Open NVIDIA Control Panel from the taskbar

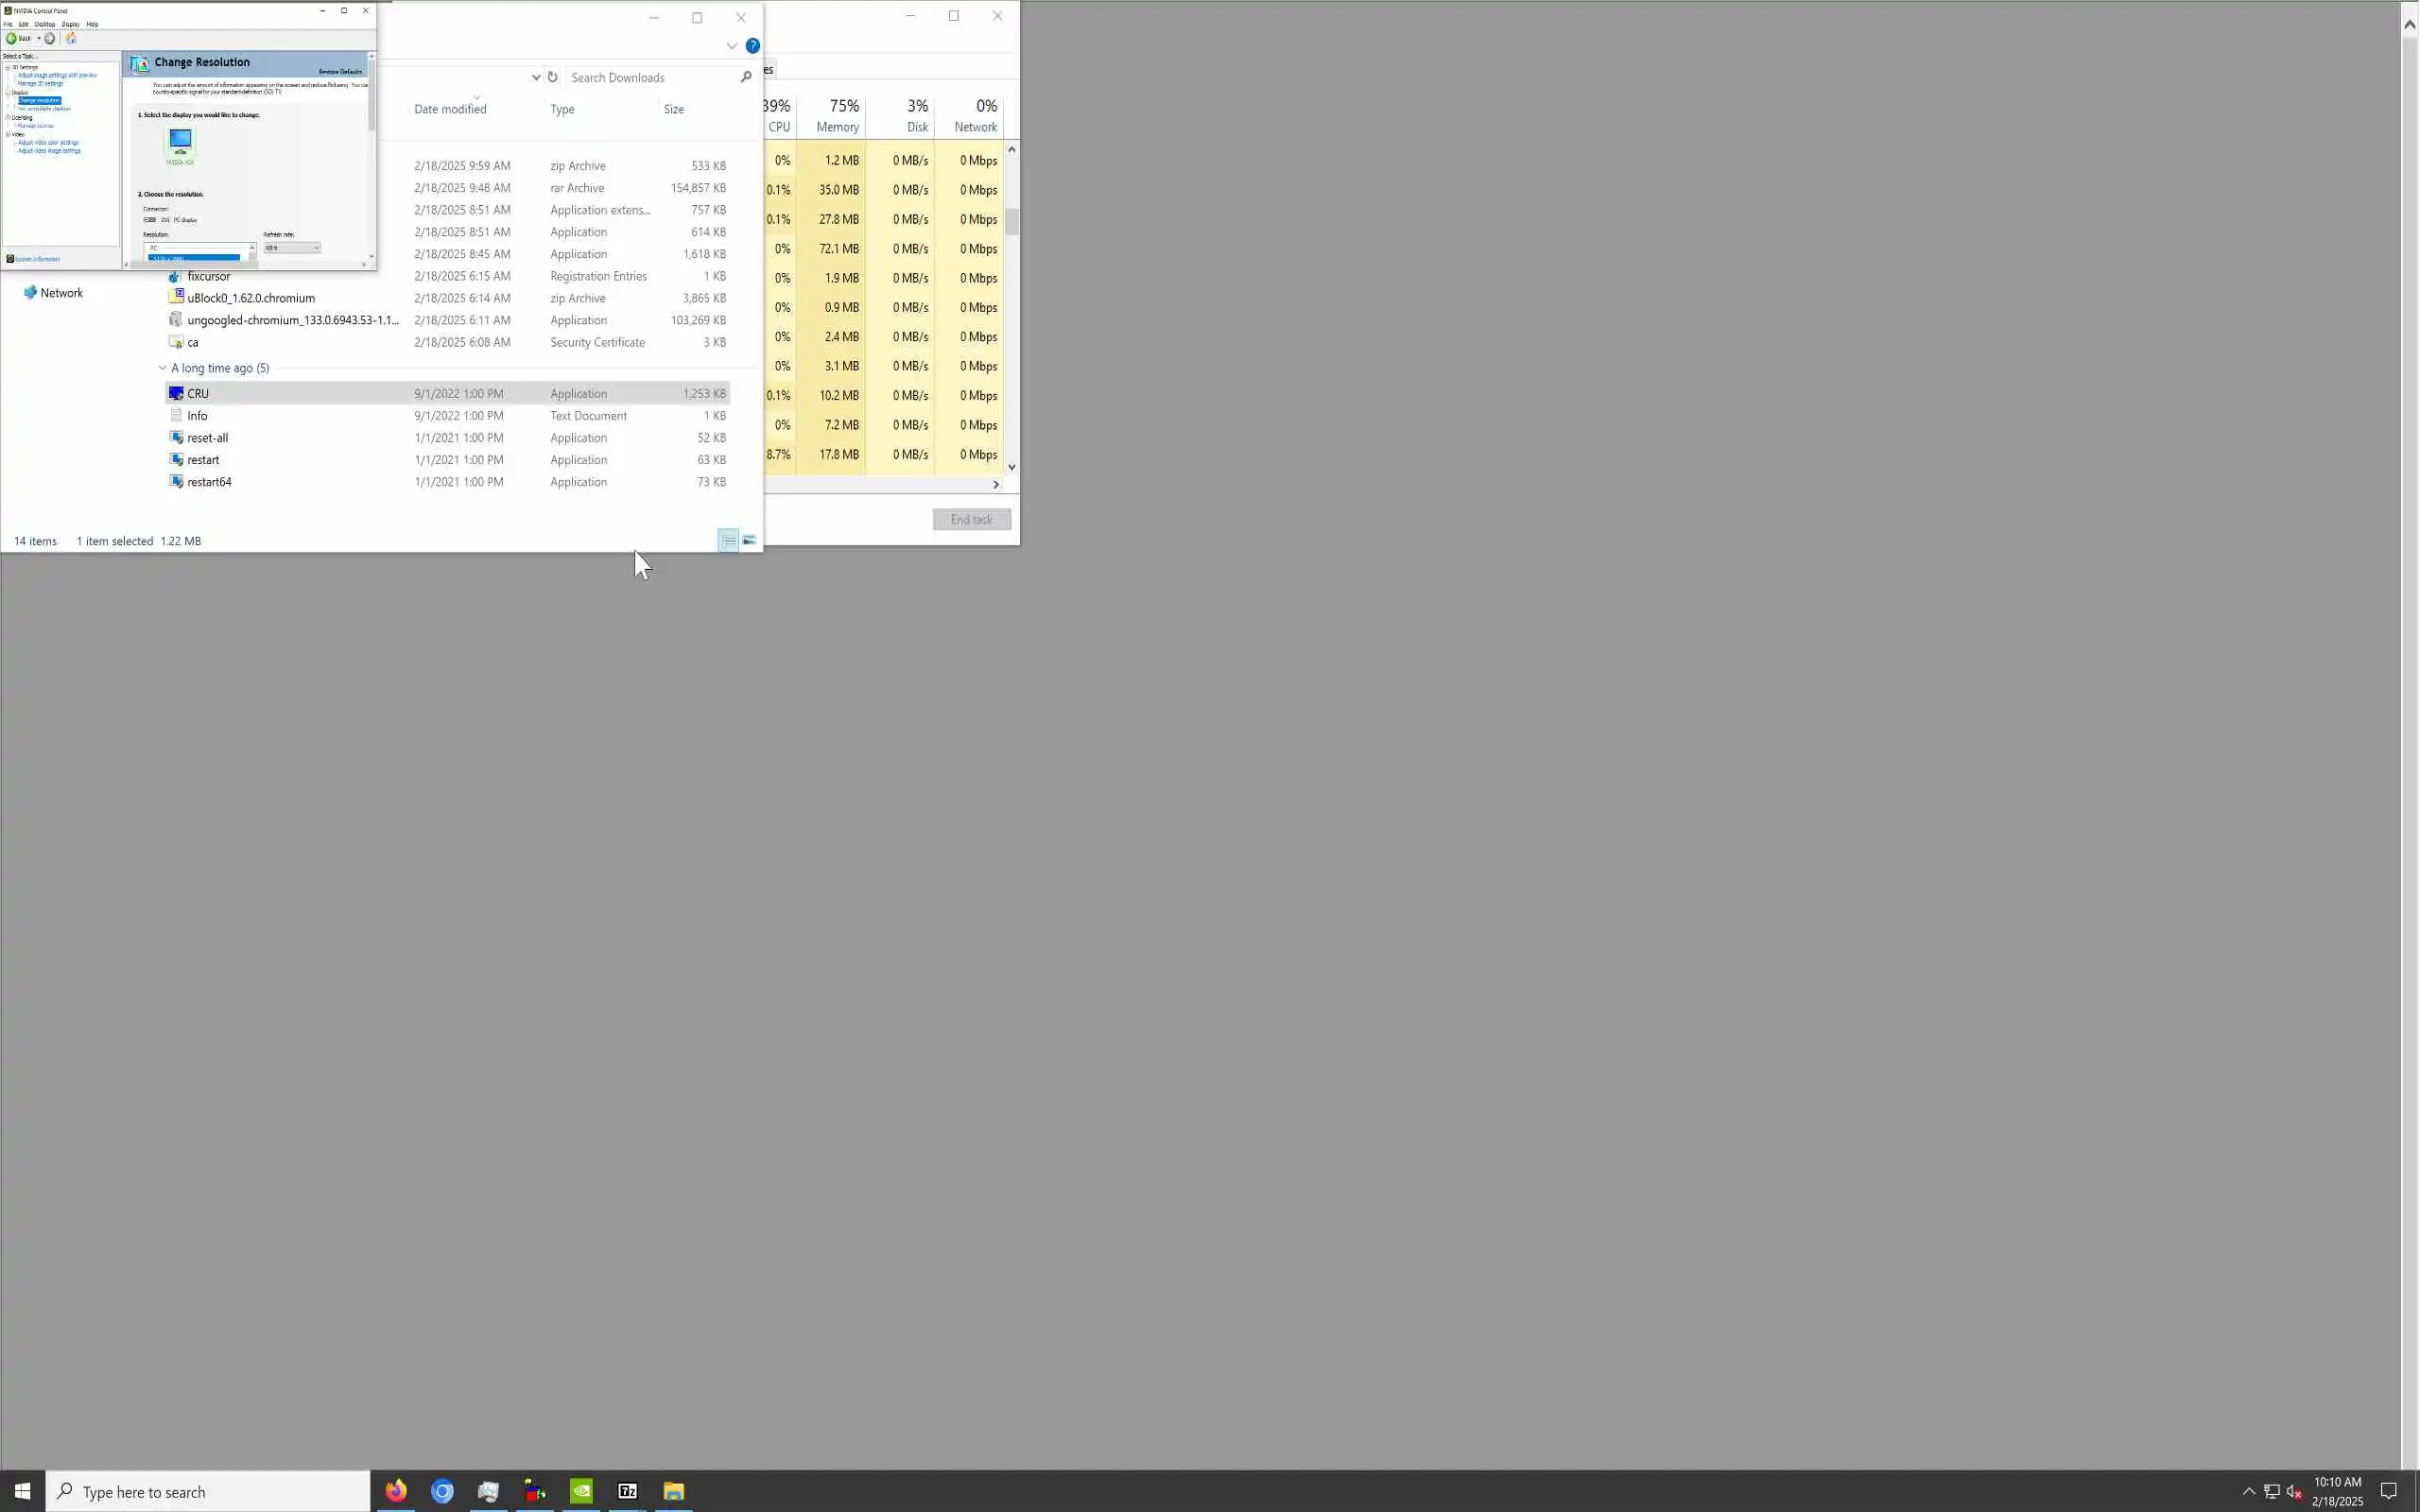[x=581, y=1491]
